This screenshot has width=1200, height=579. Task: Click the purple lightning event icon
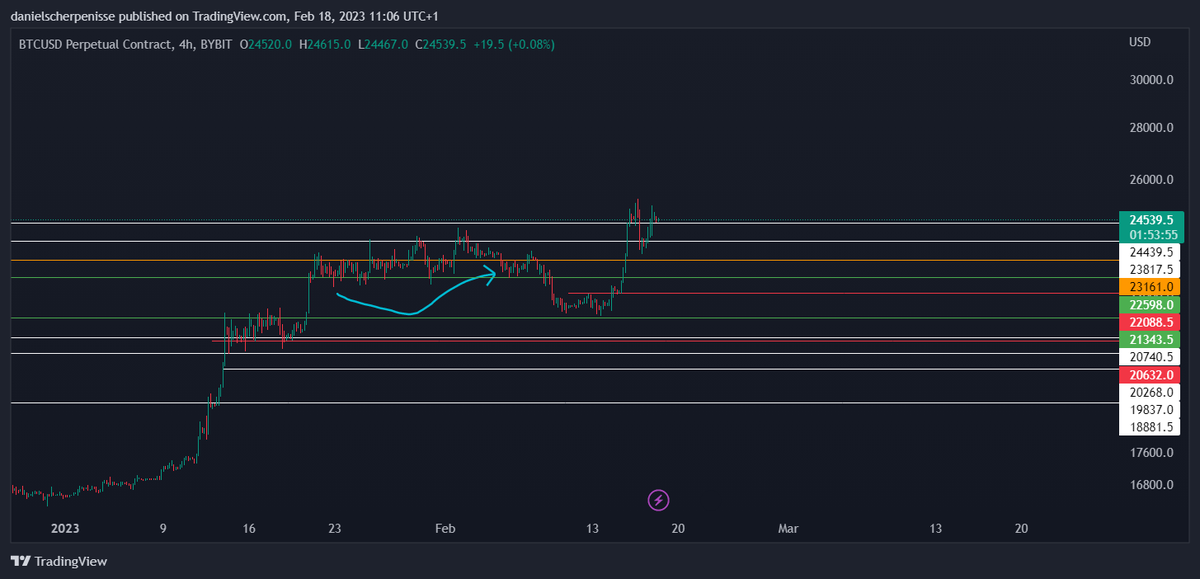(x=658, y=498)
